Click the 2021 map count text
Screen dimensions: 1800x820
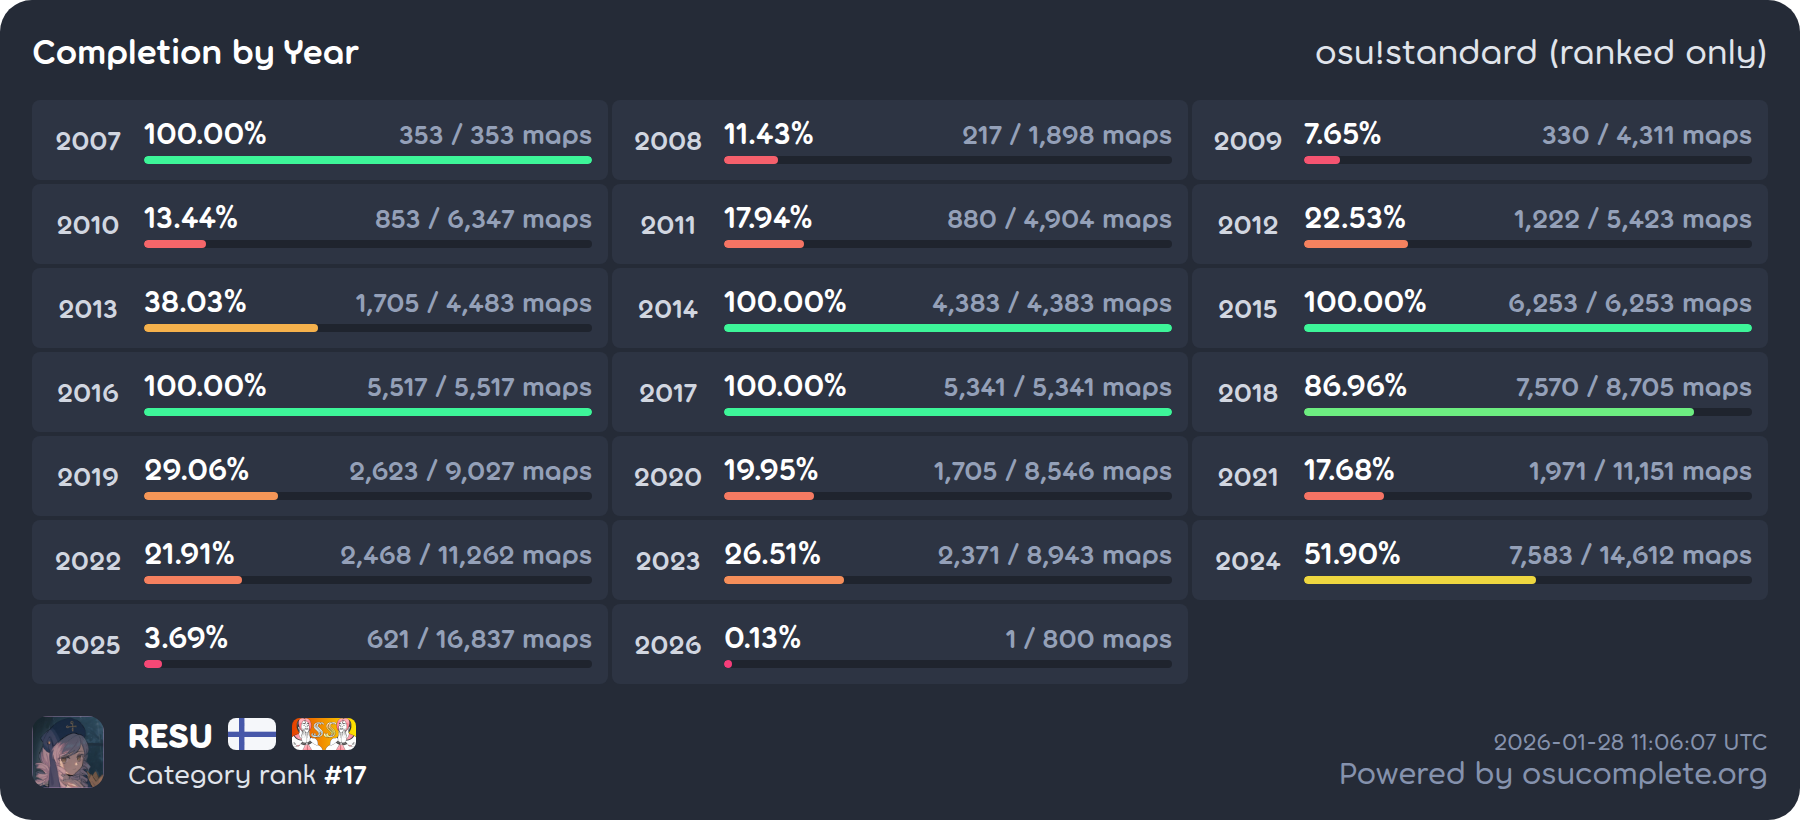(1639, 471)
